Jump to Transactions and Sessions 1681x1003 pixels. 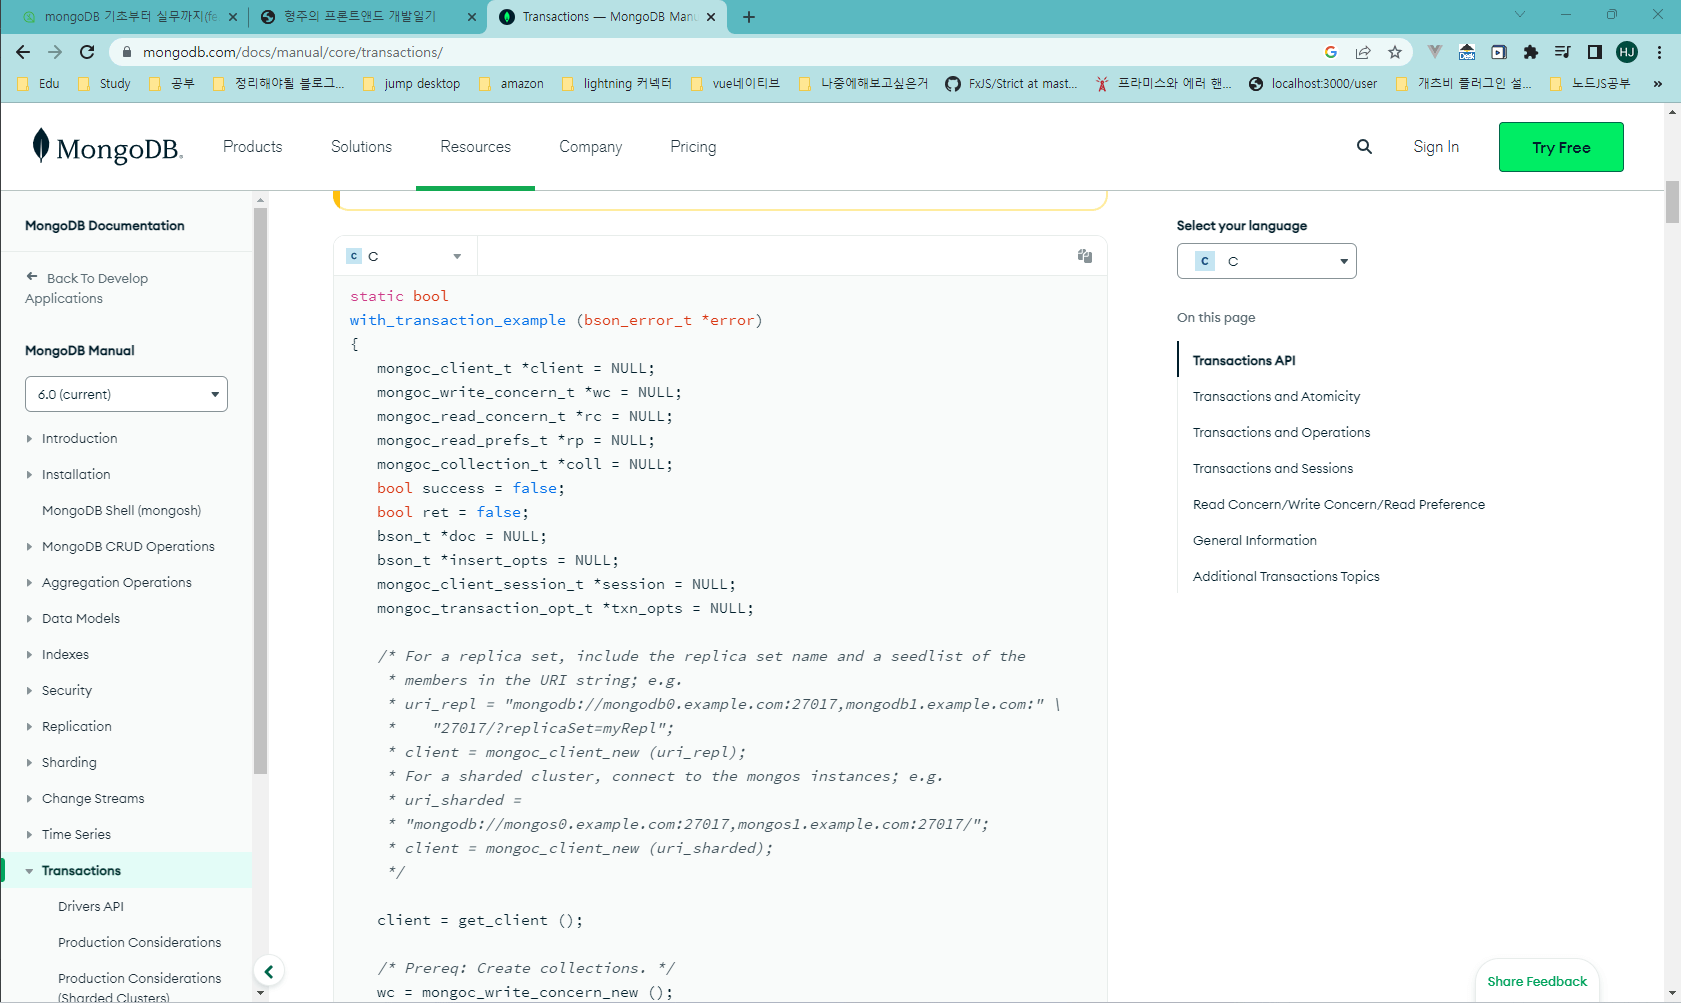(1272, 469)
